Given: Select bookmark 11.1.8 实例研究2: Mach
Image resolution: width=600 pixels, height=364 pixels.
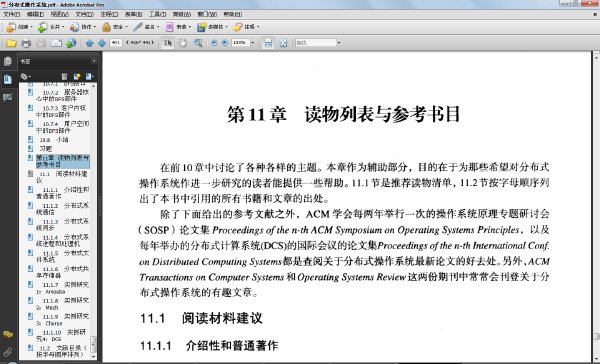Looking at the screenshot, I should point(62,304).
